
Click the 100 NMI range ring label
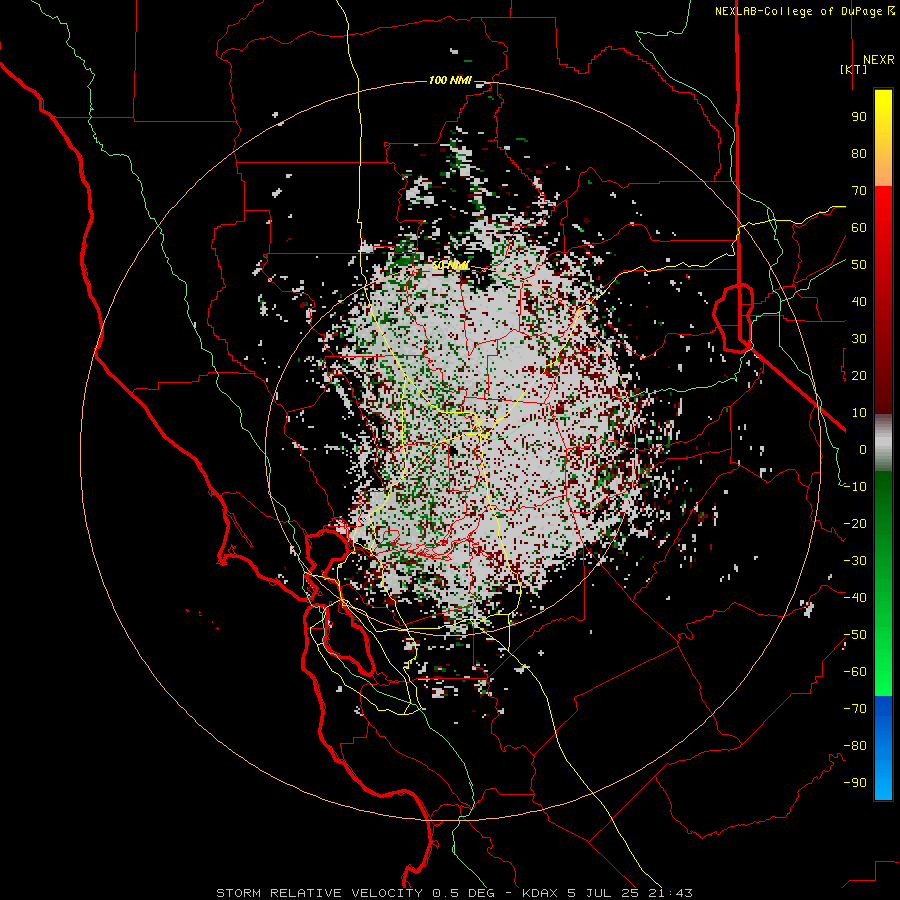[x=451, y=80]
